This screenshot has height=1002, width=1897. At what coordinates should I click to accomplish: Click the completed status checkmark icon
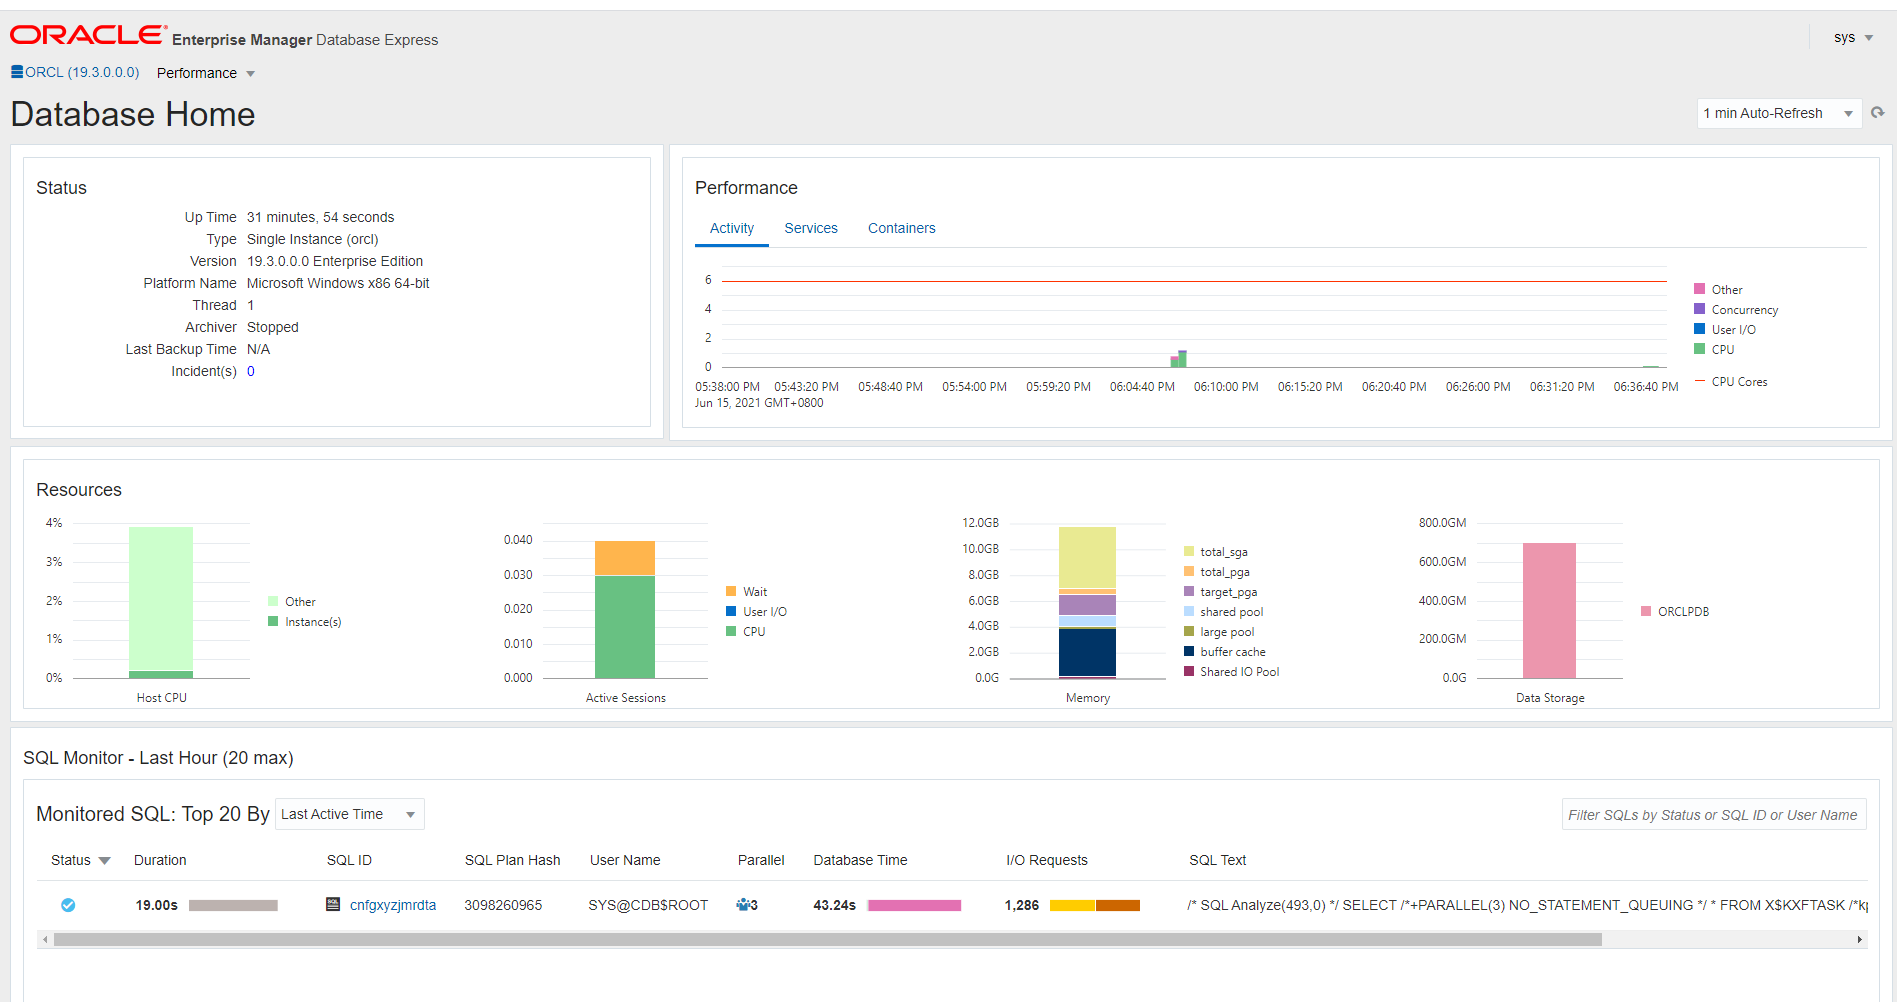(x=68, y=905)
